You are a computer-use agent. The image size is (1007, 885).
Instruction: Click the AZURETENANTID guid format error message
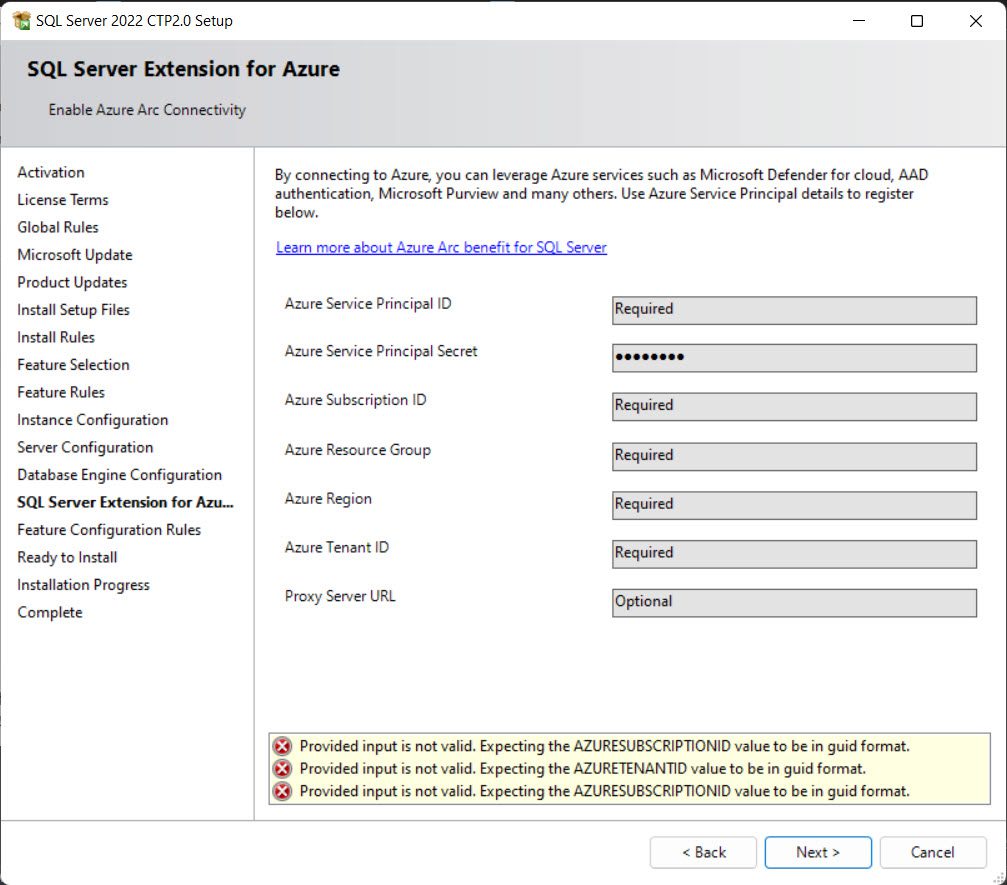[582, 769]
